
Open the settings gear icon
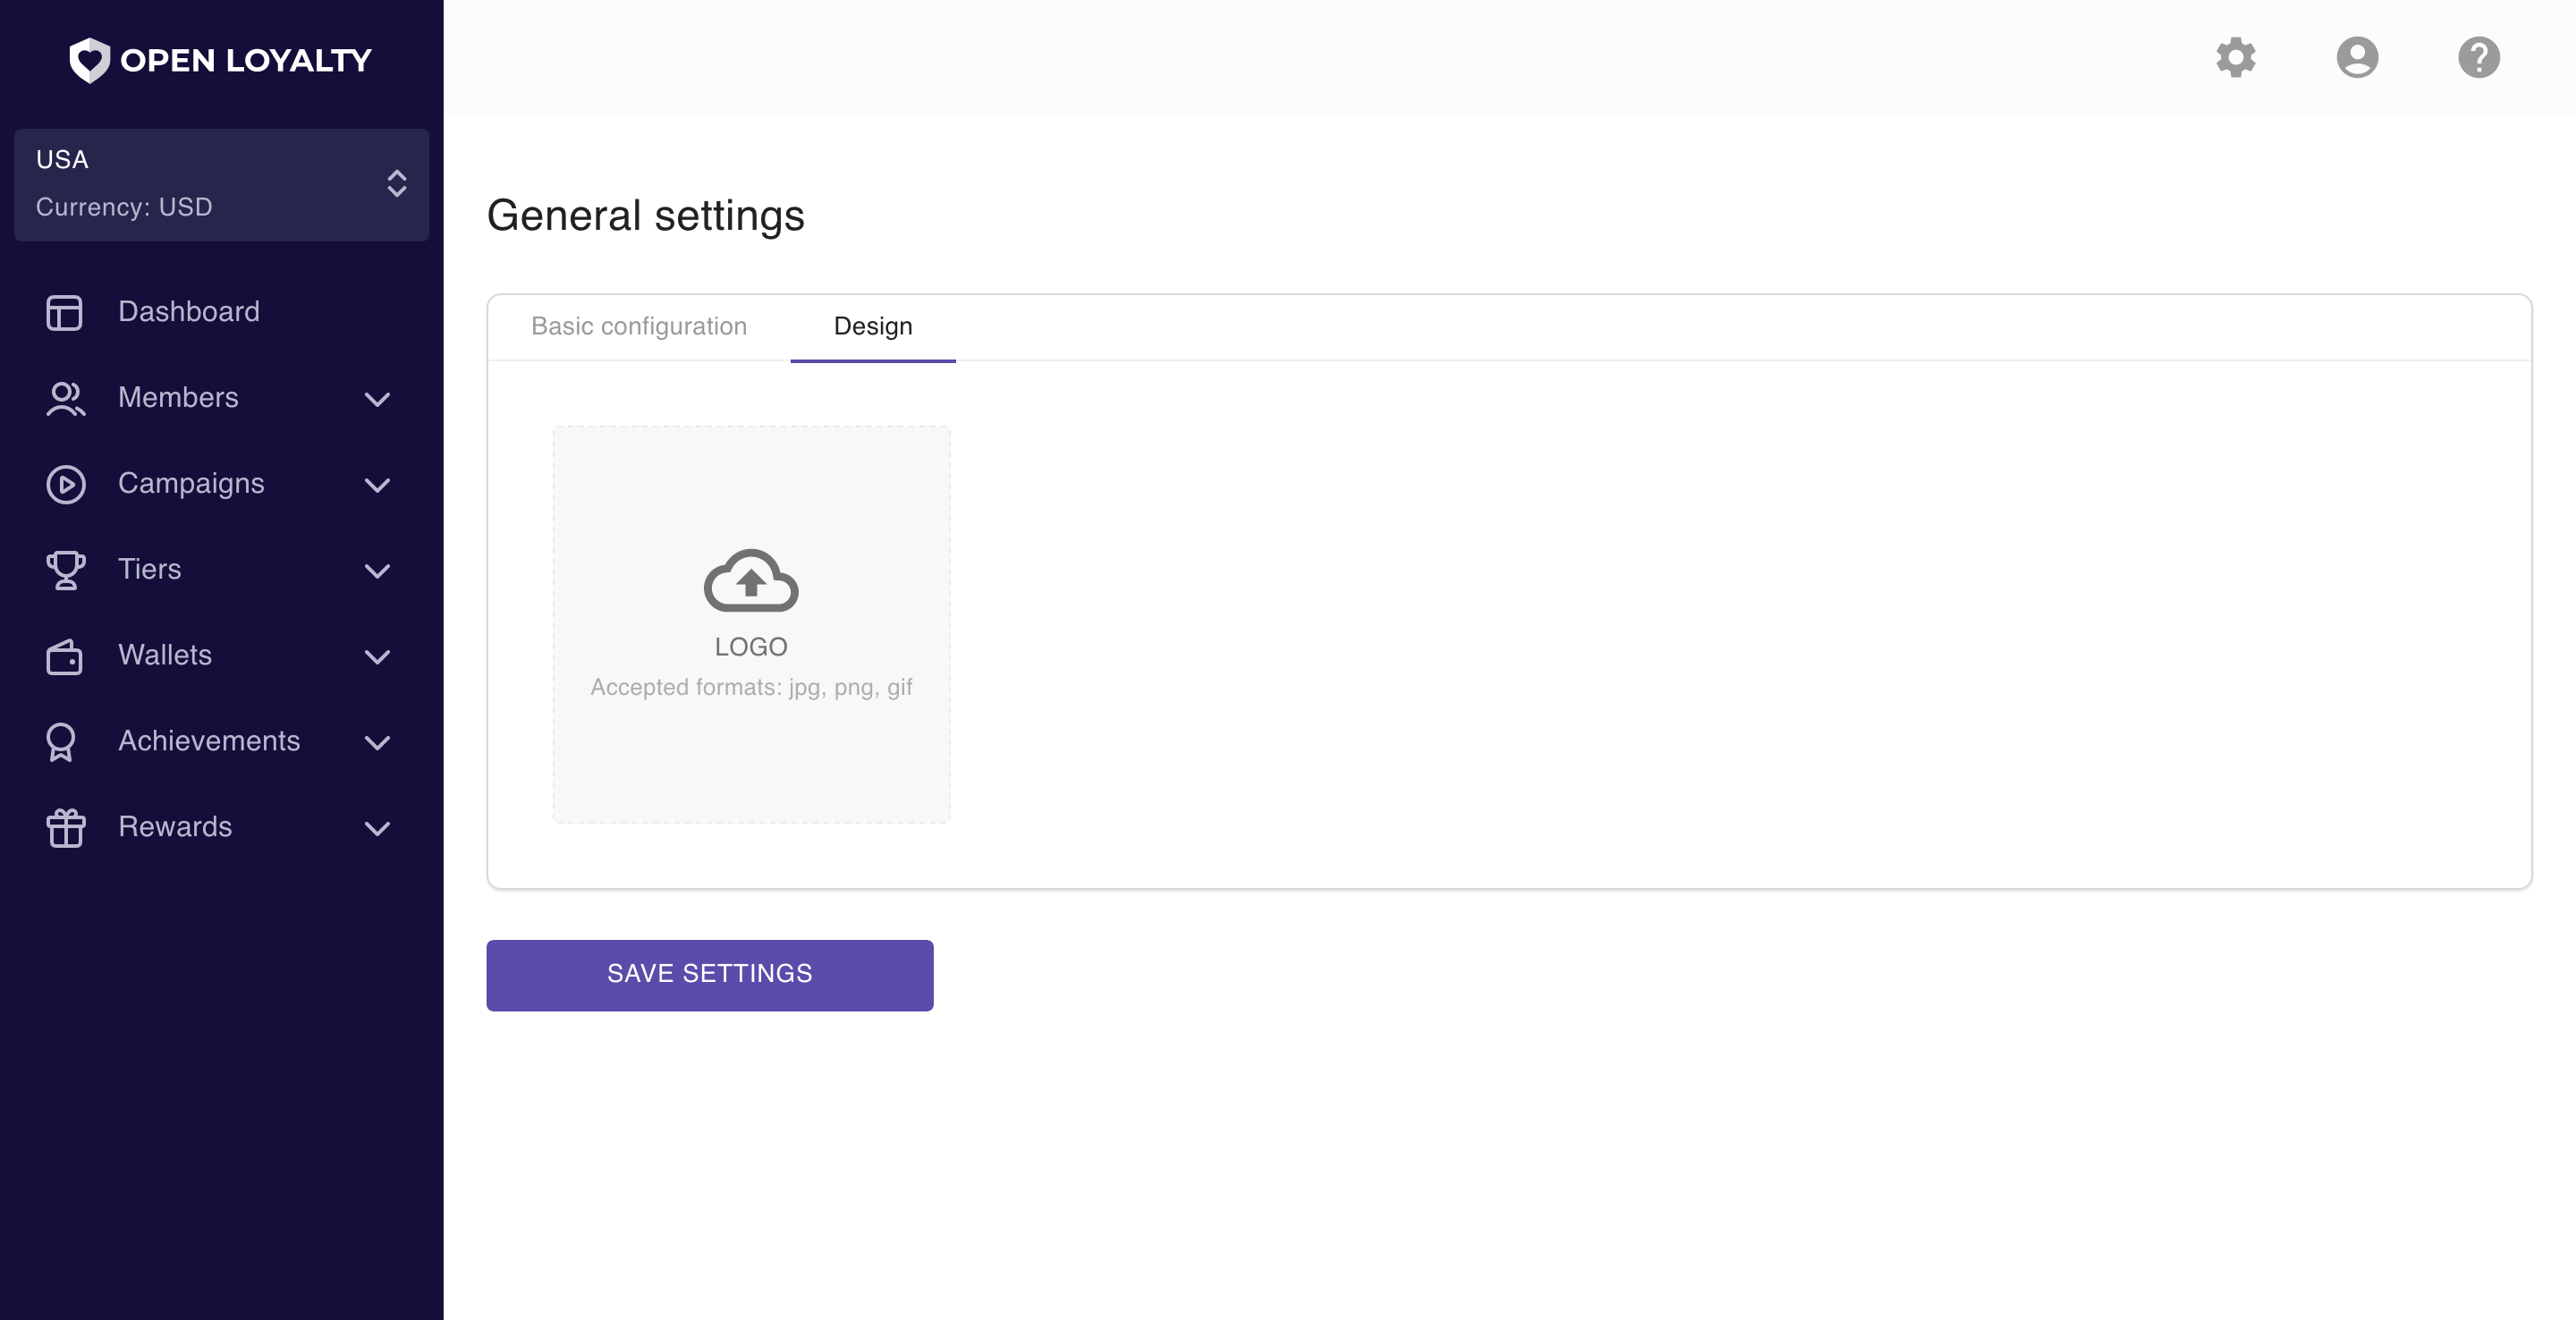2235,57
